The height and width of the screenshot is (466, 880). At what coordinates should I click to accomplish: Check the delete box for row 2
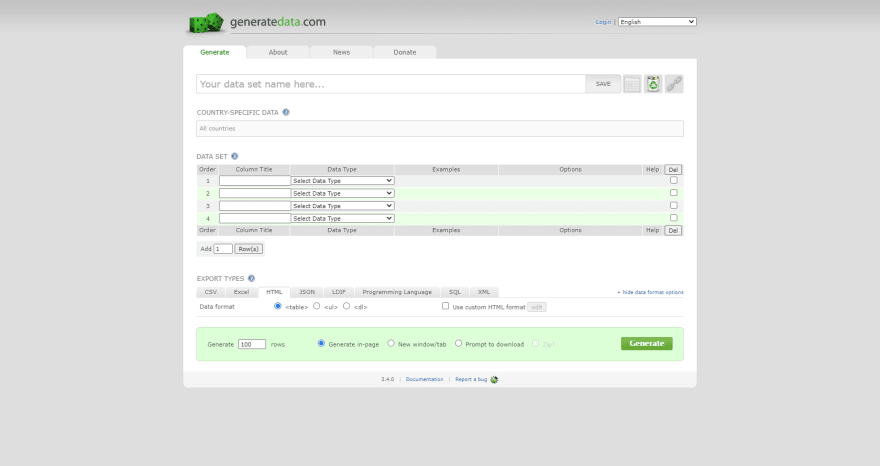(673, 193)
